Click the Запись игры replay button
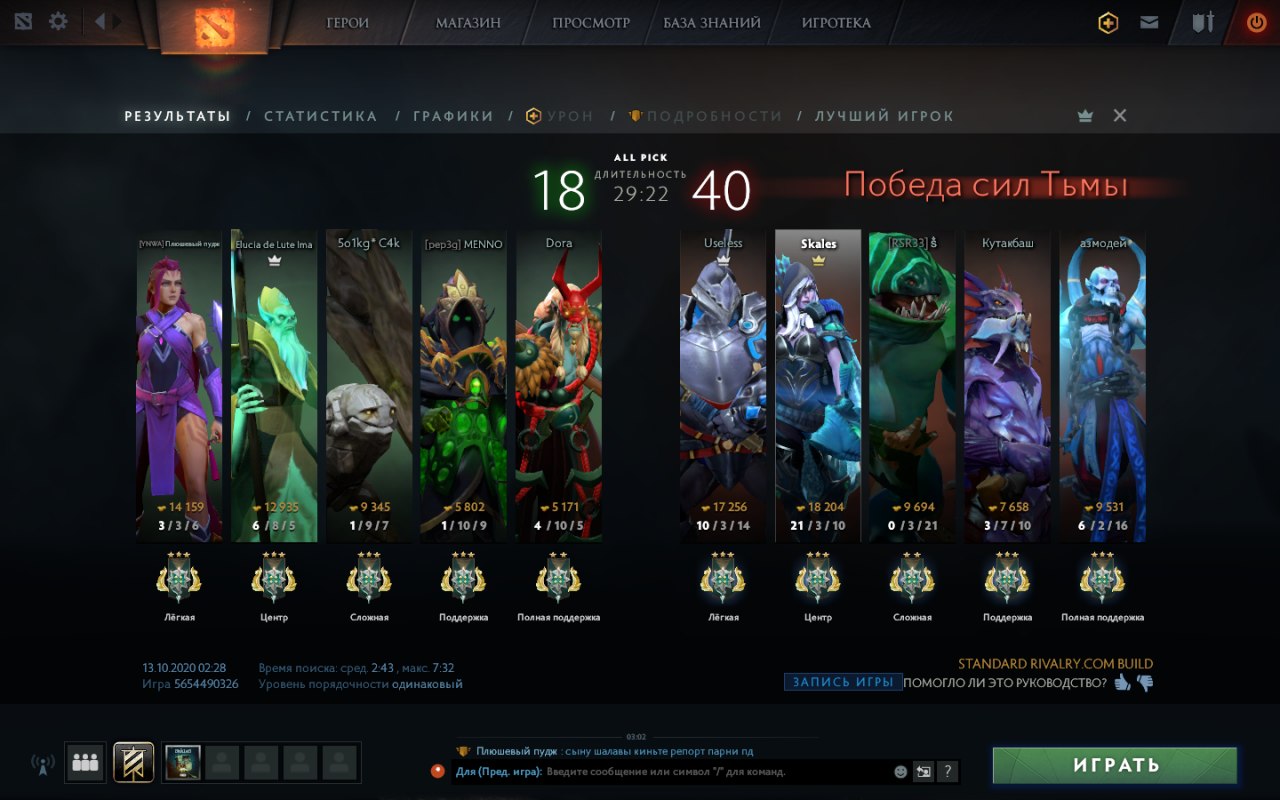Viewport: 1280px width, 800px height. [x=843, y=682]
